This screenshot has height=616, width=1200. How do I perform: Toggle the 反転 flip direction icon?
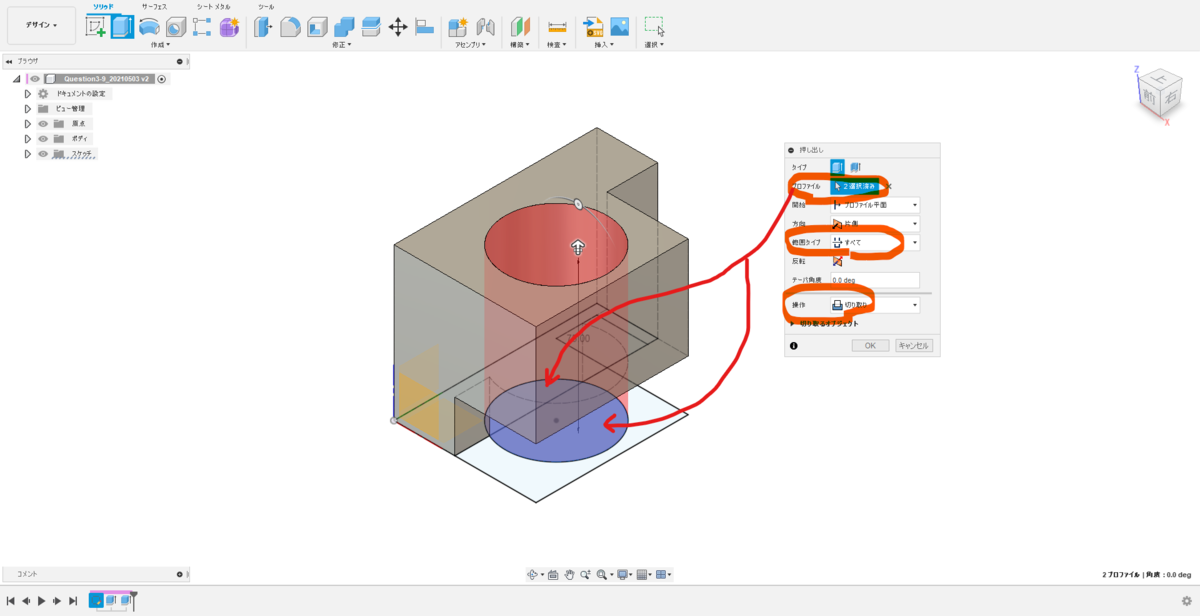coord(838,261)
